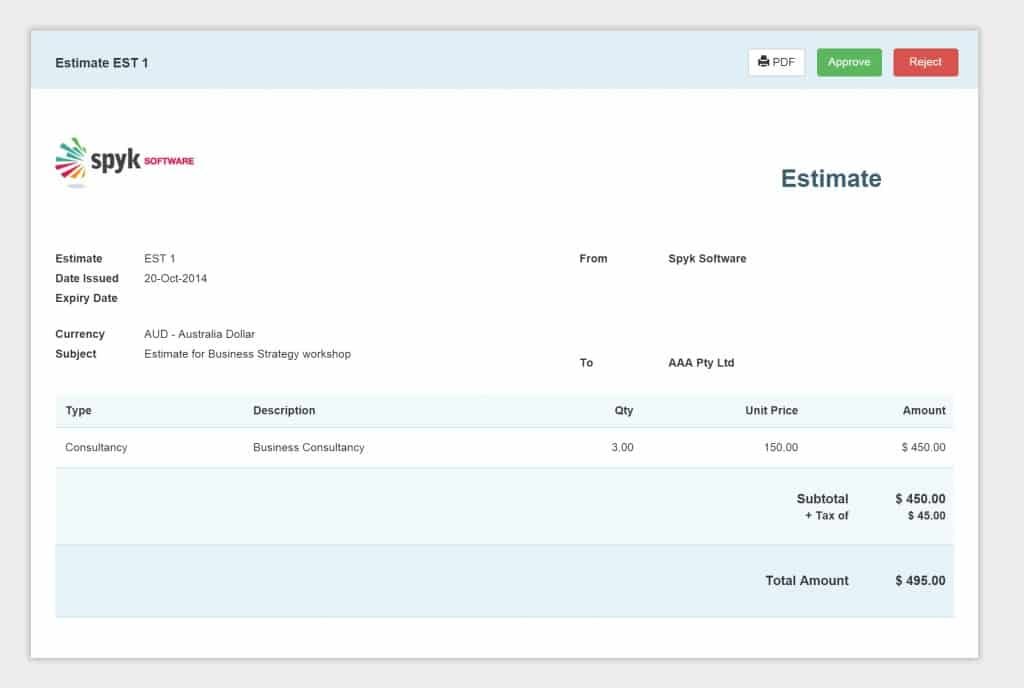Approve the estimate EST 1
1024x688 pixels.
click(x=849, y=62)
